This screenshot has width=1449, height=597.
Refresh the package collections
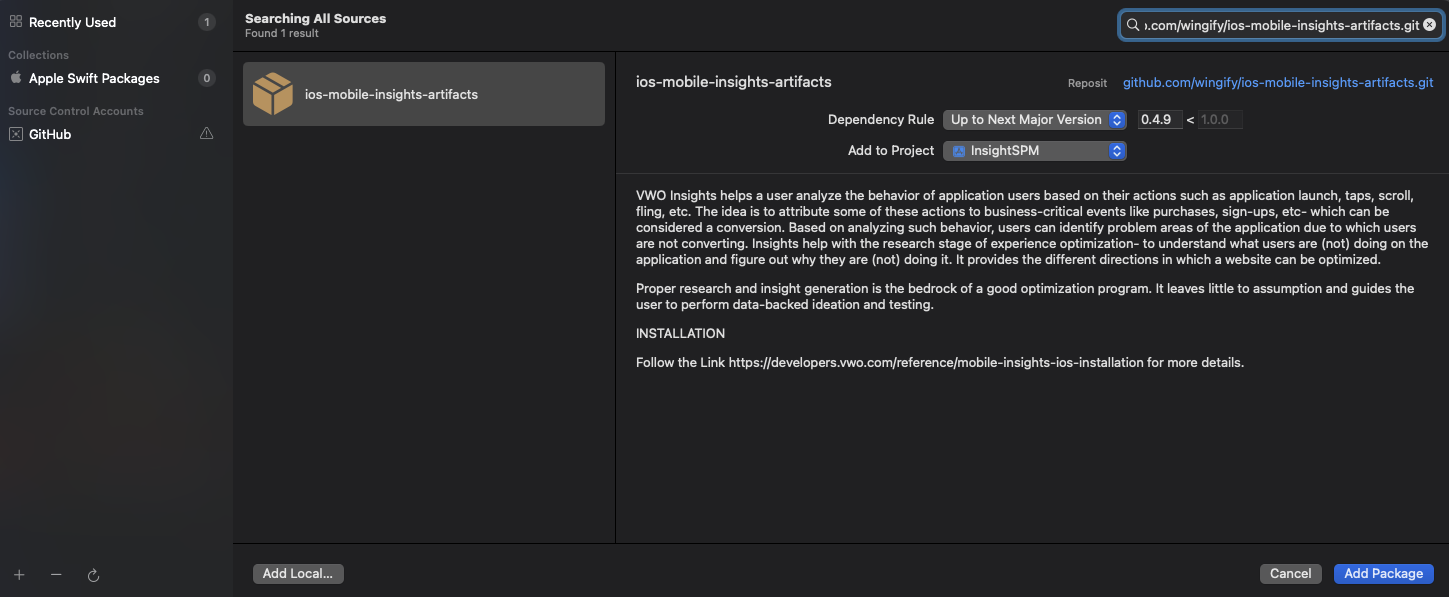click(93, 575)
